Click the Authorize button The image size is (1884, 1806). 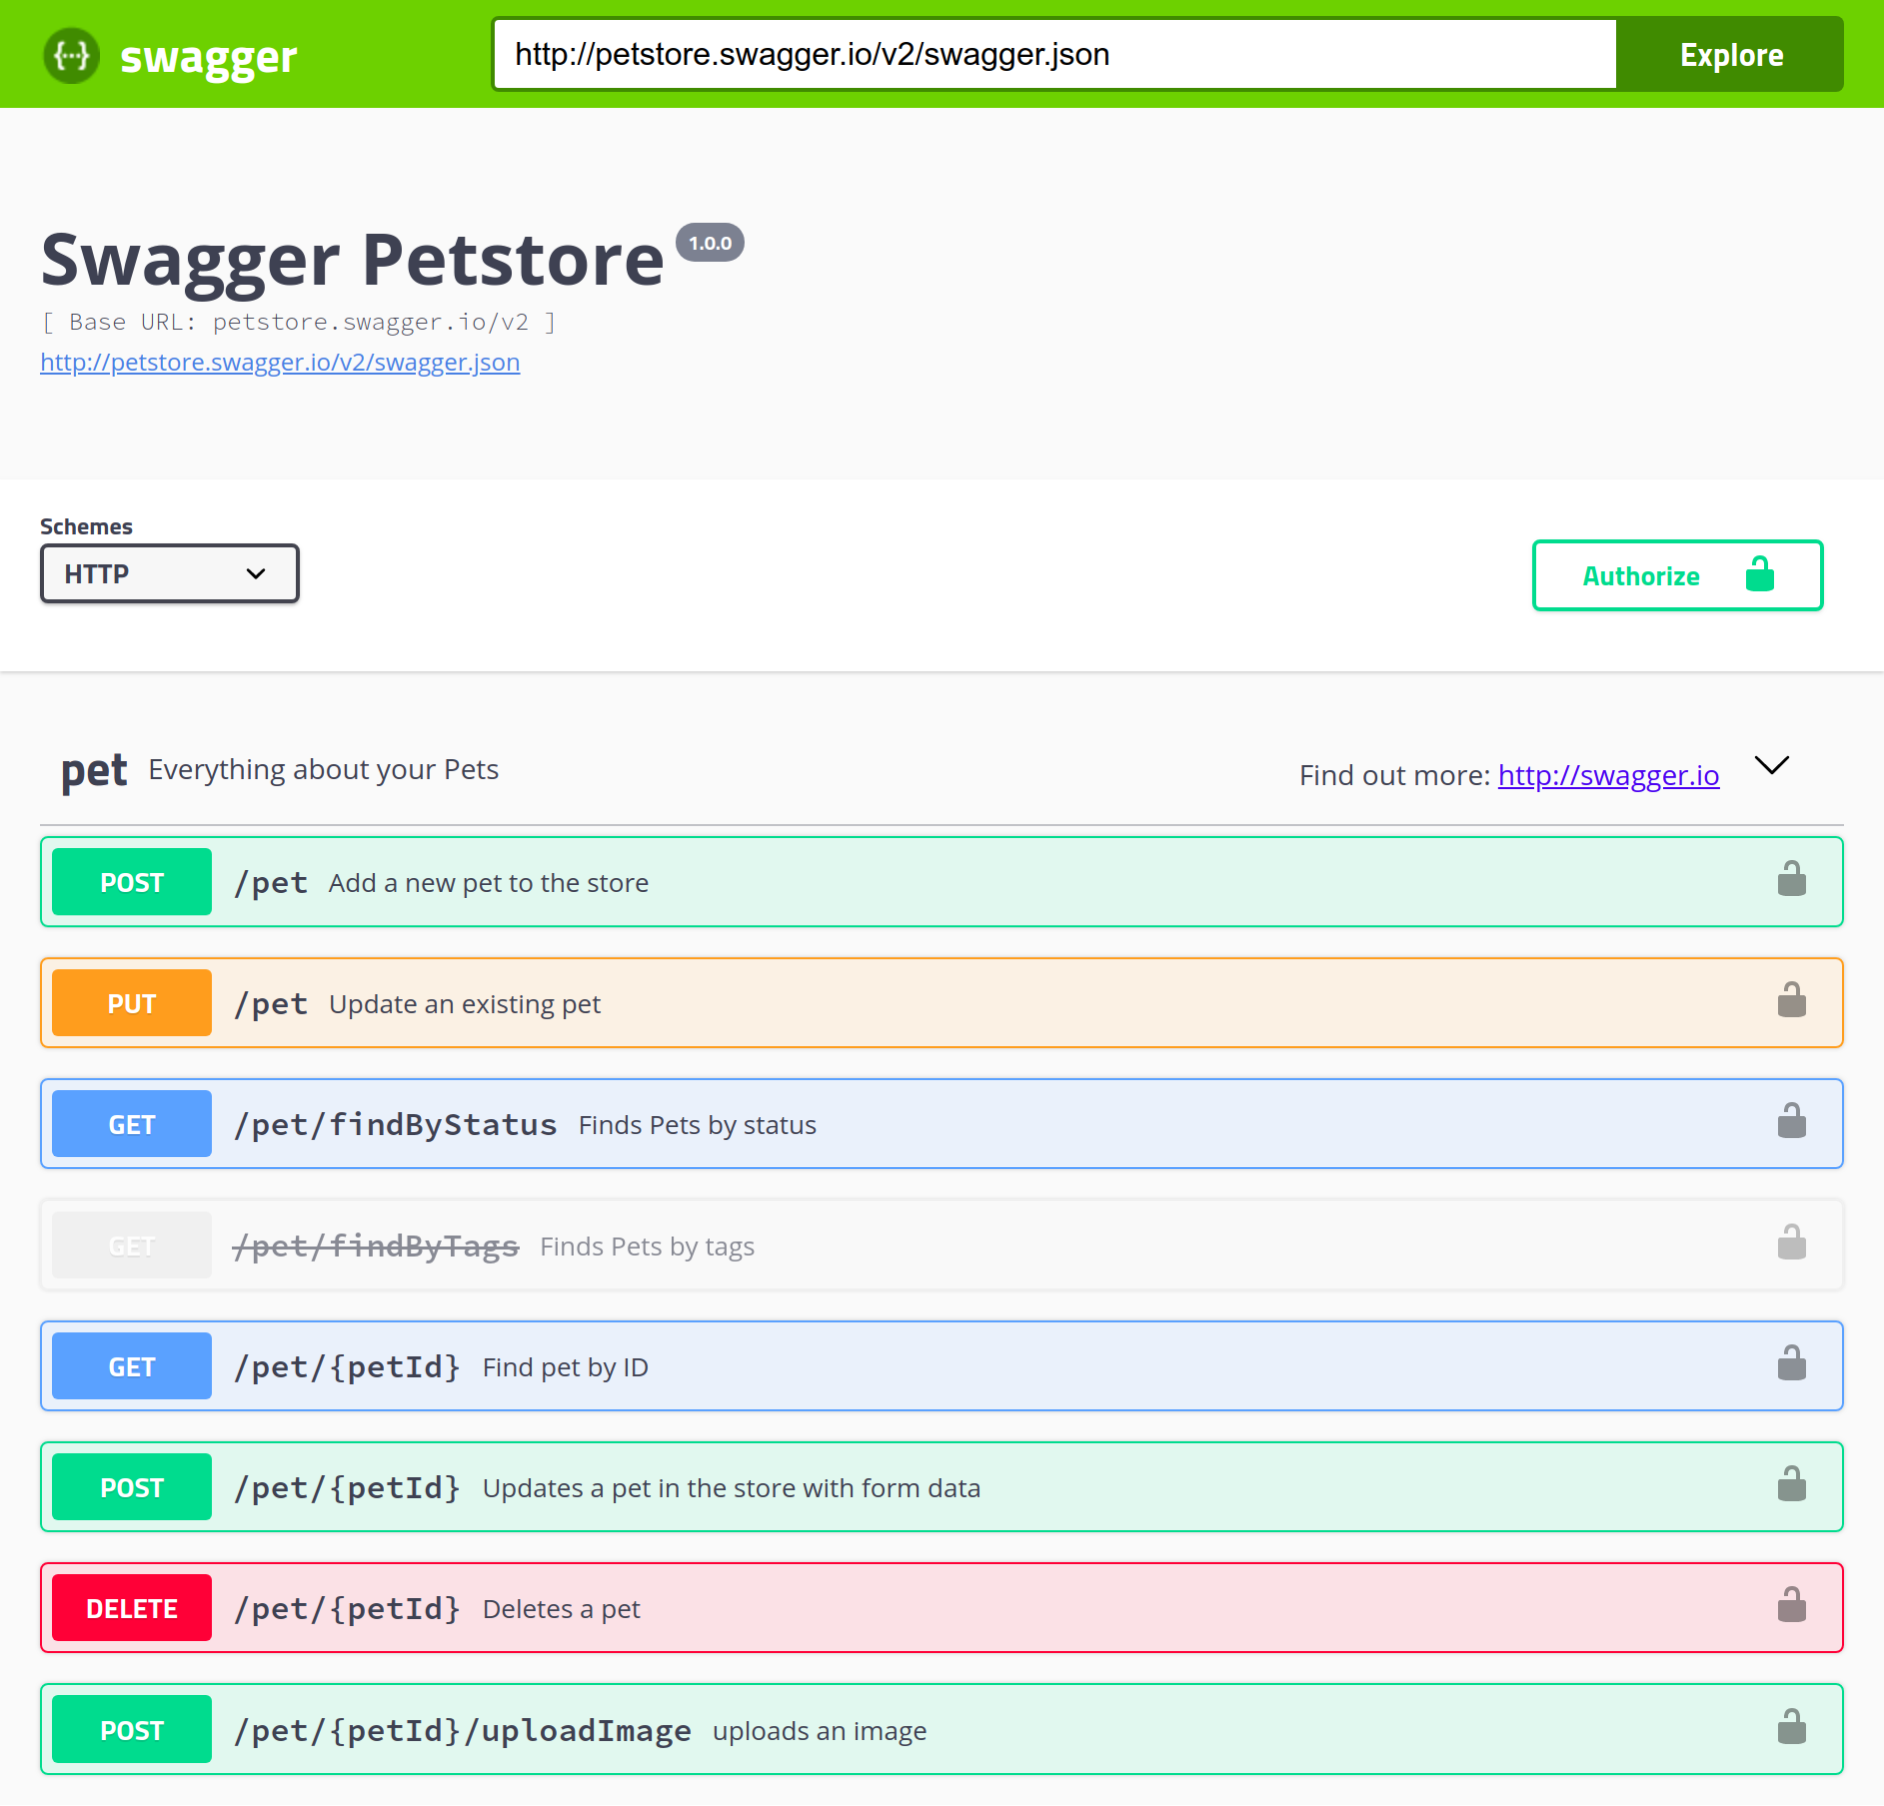(1677, 576)
